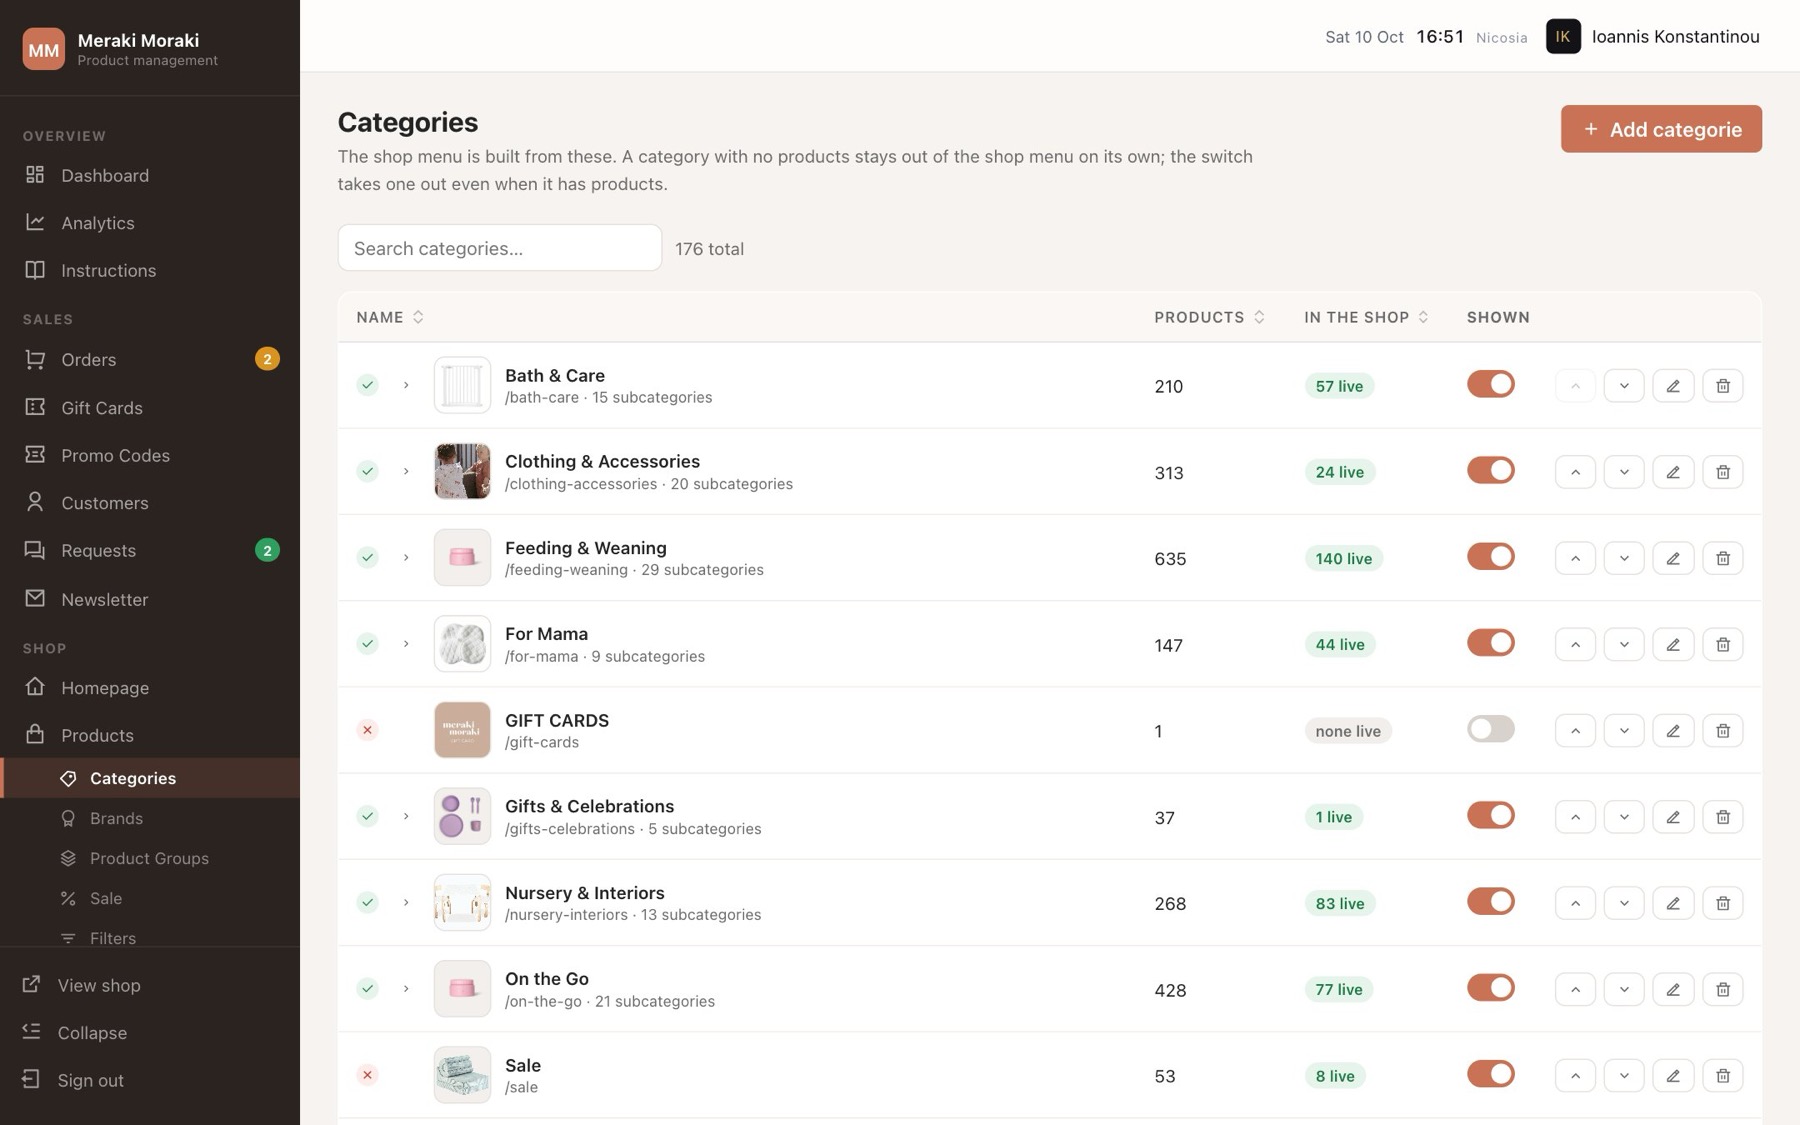Click the MM shop logo

point(44,48)
